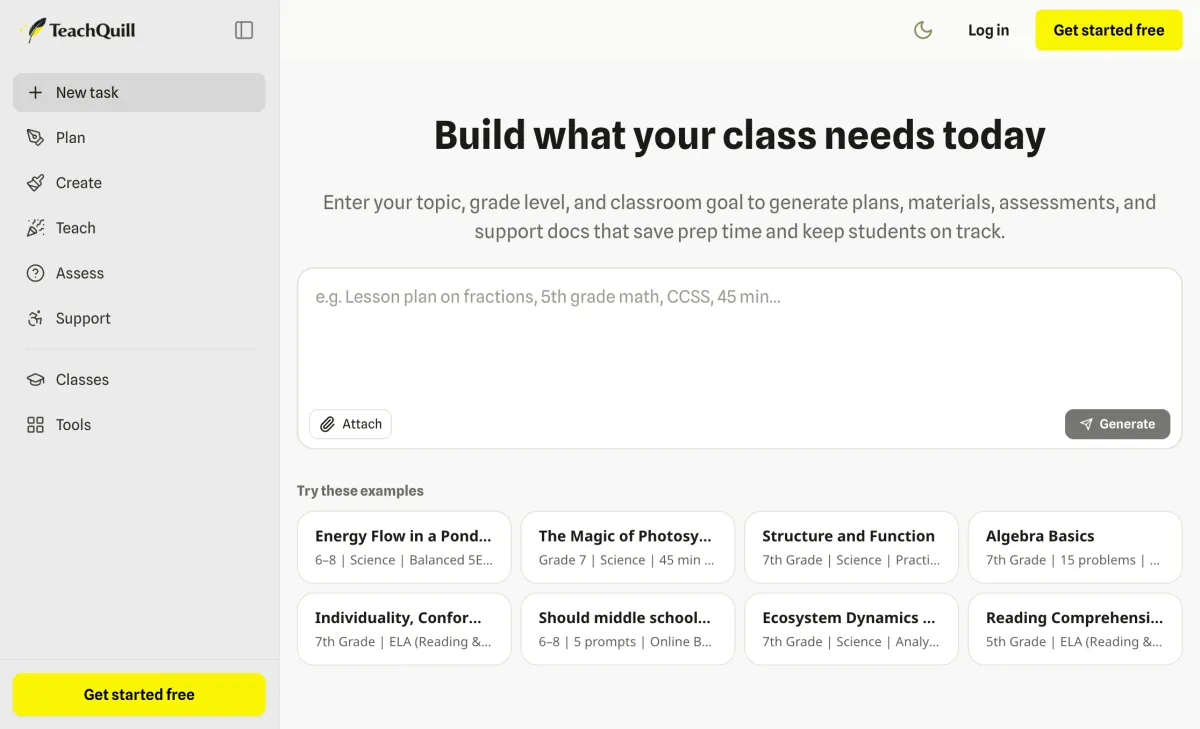Image resolution: width=1200 pixels, height=729 pixels.
Task: Open the Log in link
Action: coord(988,30)
